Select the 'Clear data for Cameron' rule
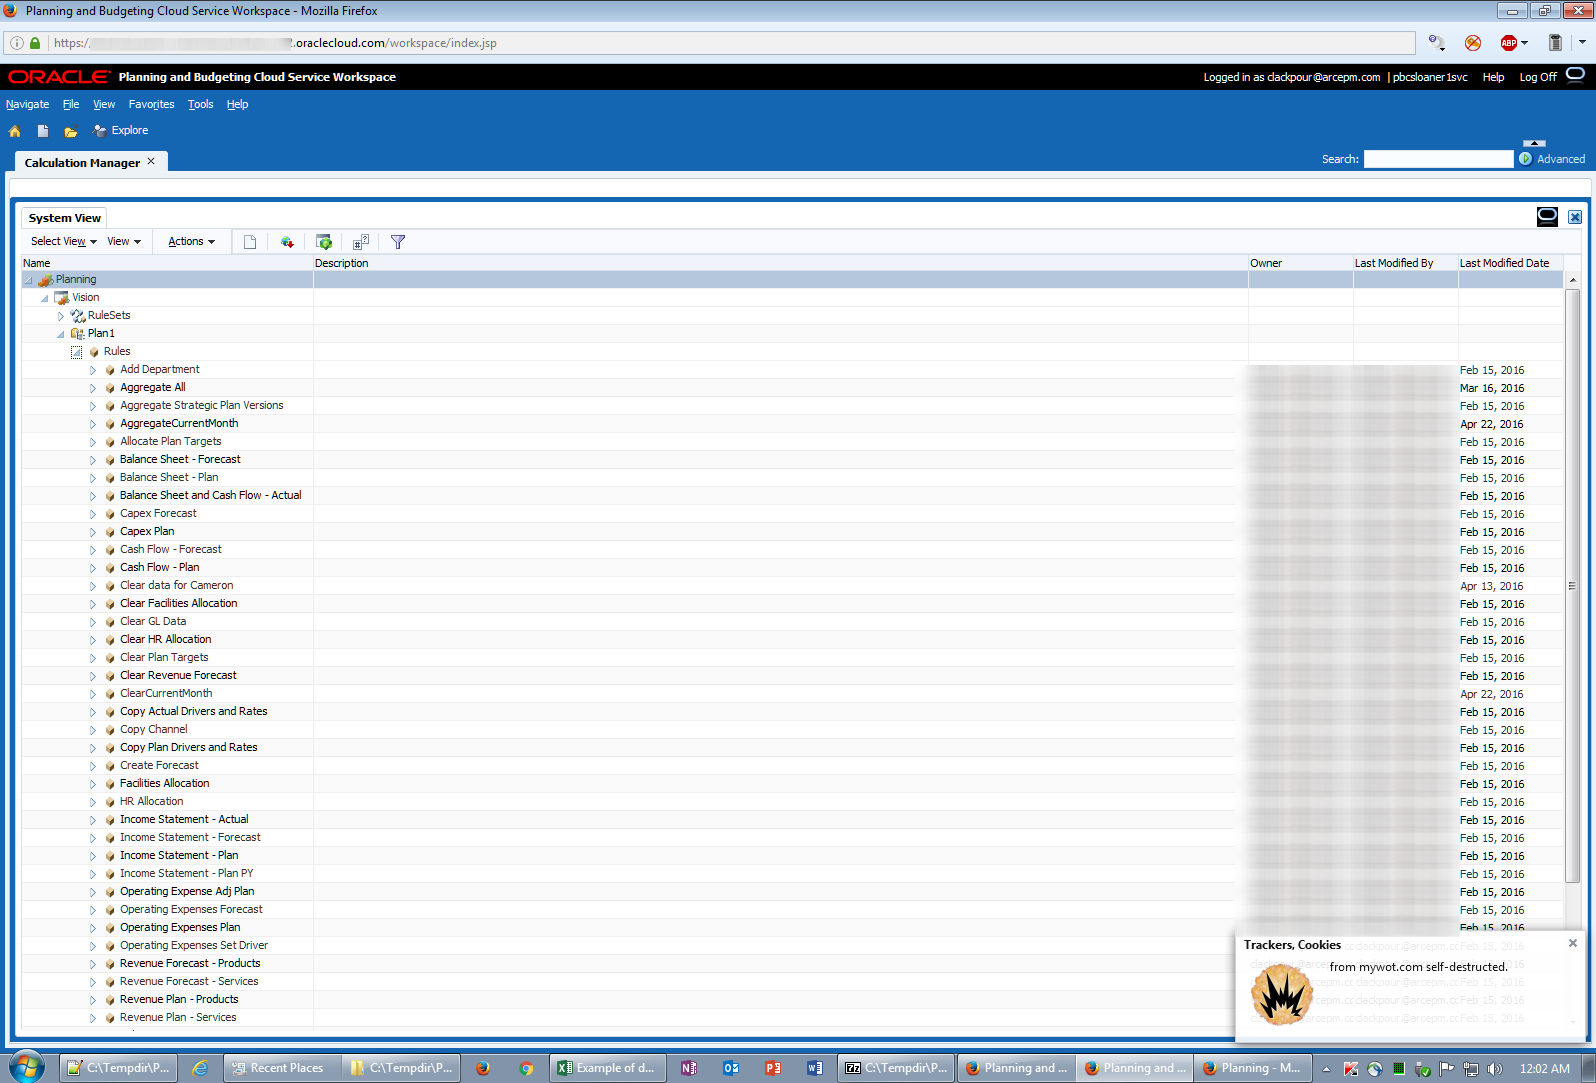1596x1083 pixels. (177, 586)
